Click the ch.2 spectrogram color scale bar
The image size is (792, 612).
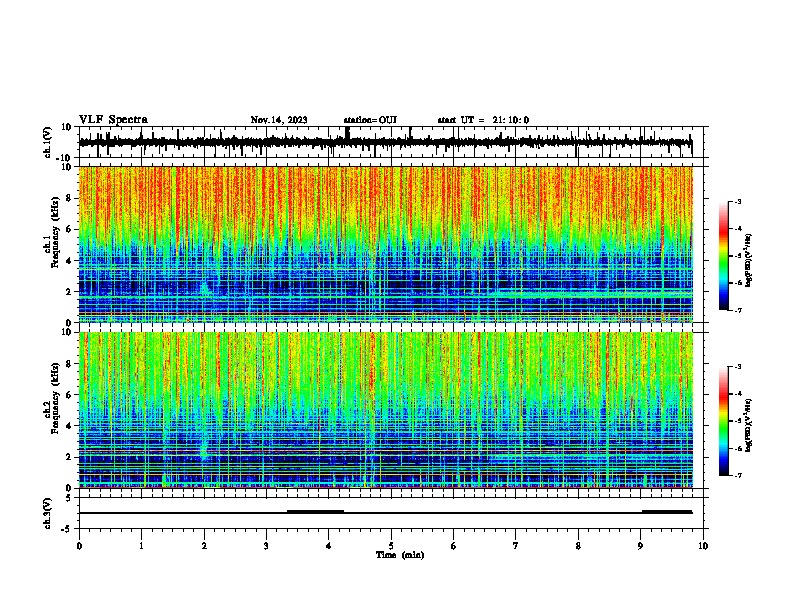coord(724,421)
